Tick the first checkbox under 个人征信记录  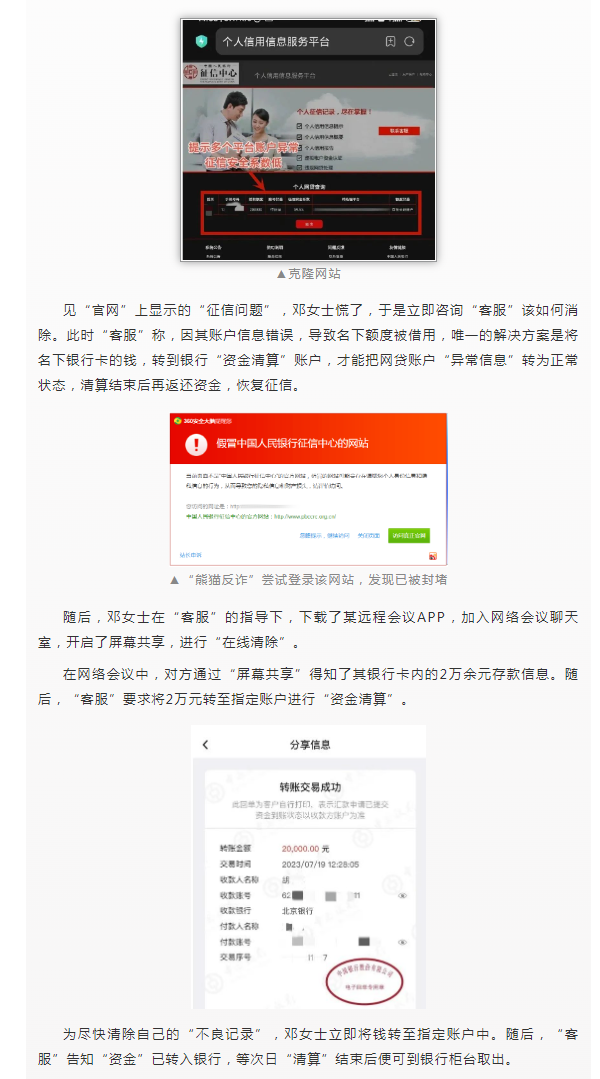[299, 127]
